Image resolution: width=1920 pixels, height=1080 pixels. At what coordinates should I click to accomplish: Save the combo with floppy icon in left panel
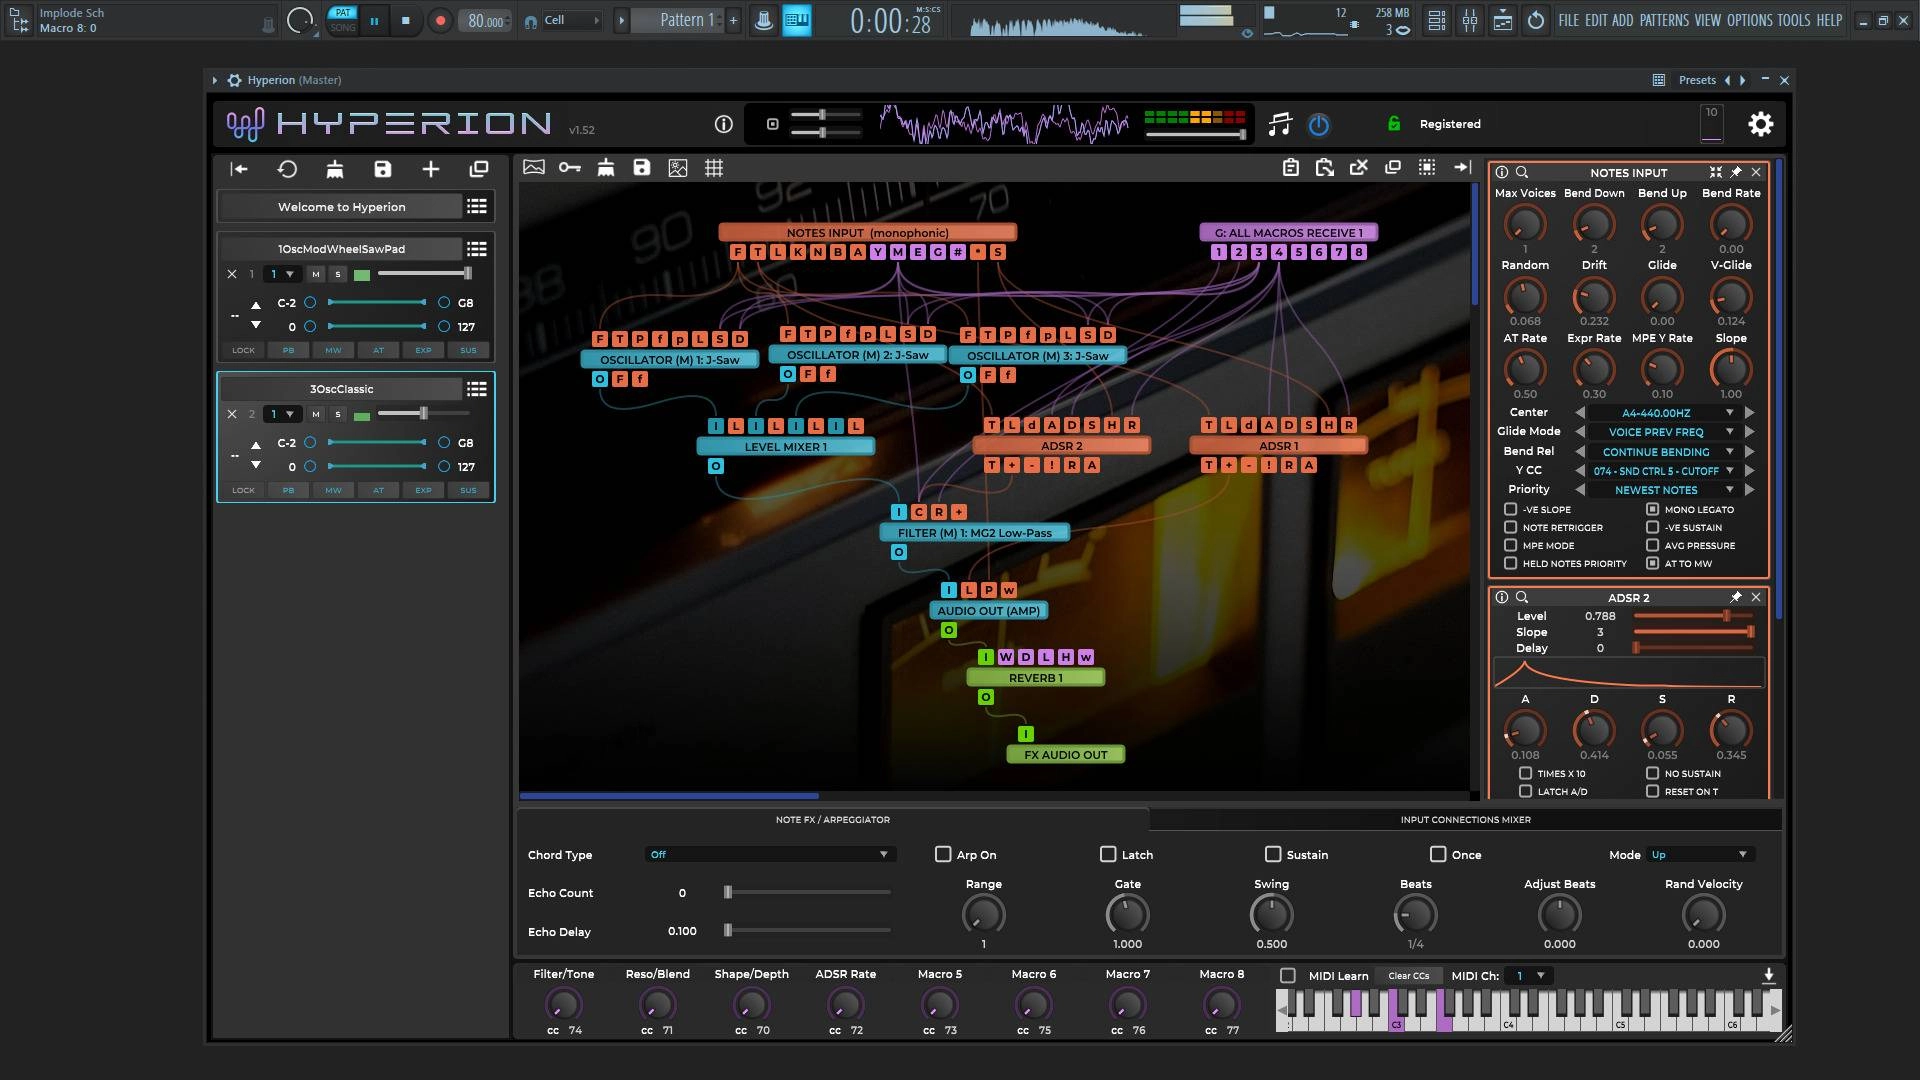(383, 169)
